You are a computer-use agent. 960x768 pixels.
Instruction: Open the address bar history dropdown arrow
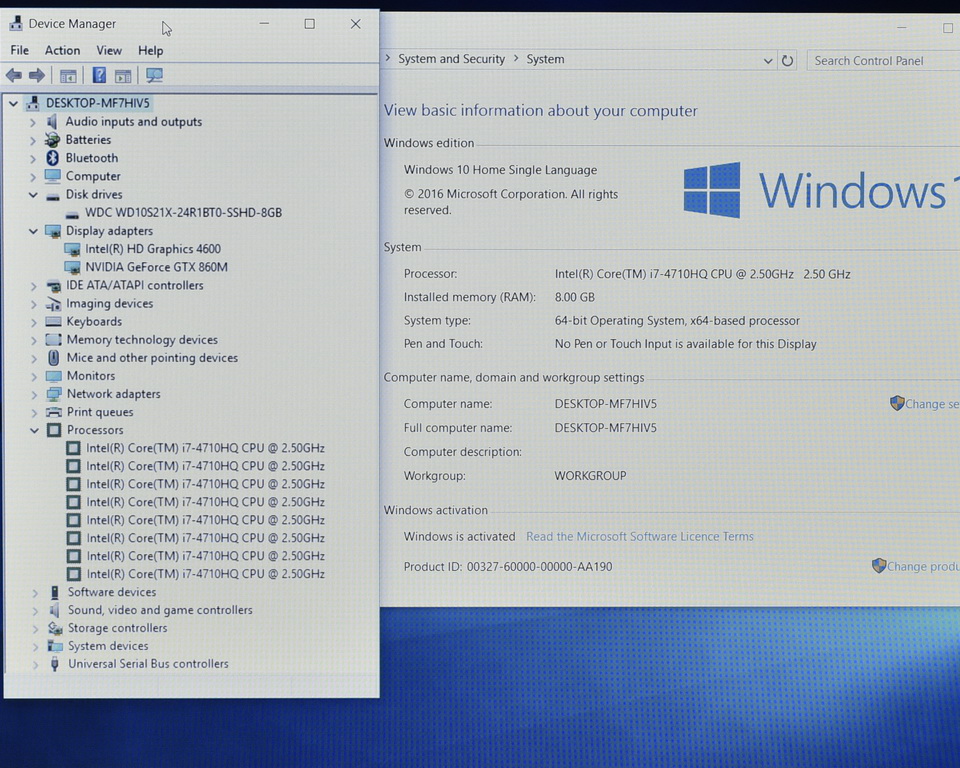pos(768,61)
